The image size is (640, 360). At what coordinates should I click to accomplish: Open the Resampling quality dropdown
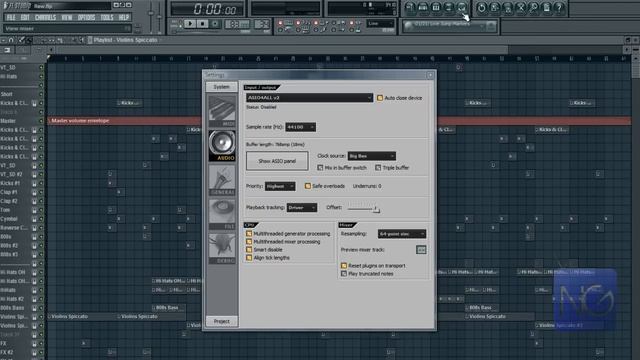(x=402, y=234)
